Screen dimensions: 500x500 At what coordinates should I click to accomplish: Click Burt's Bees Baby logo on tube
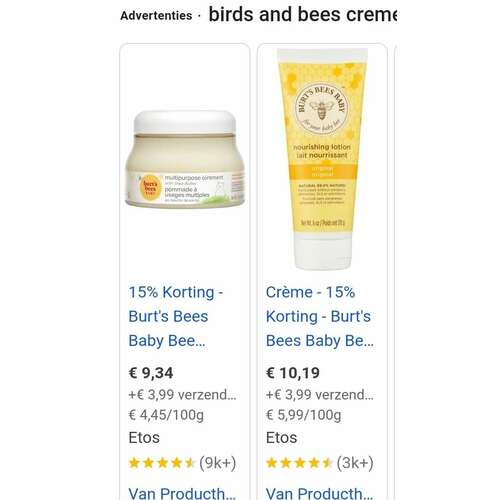[x=322, y=108]
